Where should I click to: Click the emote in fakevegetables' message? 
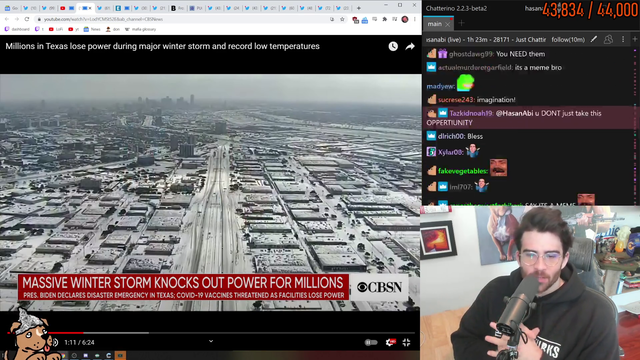click(x=498, y=168)
